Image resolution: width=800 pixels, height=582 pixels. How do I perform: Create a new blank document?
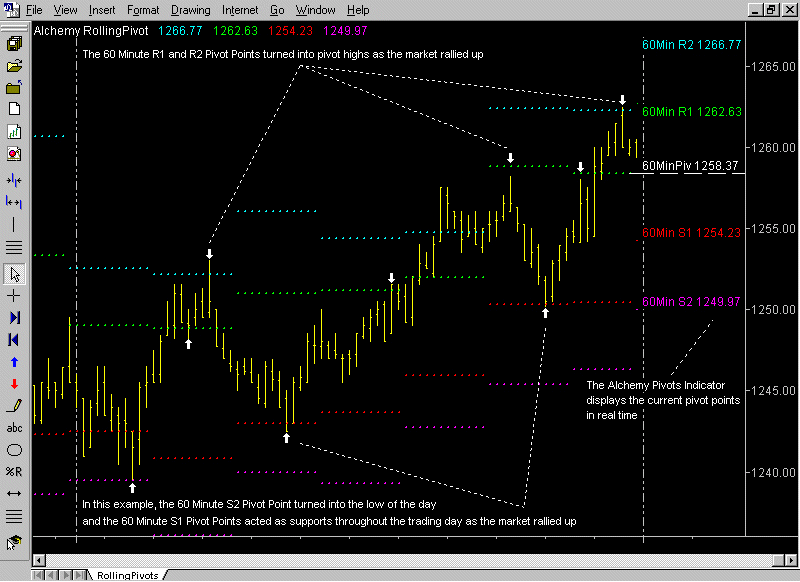(14, 109)
